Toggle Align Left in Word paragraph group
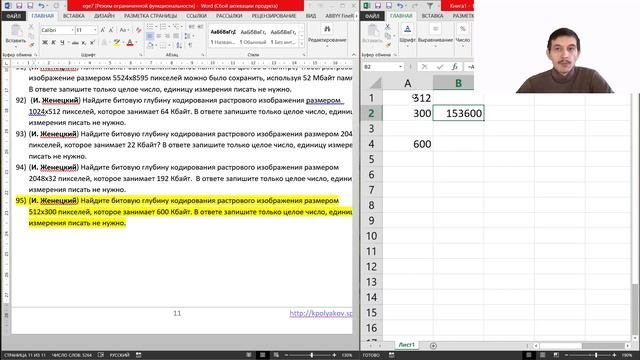640x360 pixels. pos(150,36)
